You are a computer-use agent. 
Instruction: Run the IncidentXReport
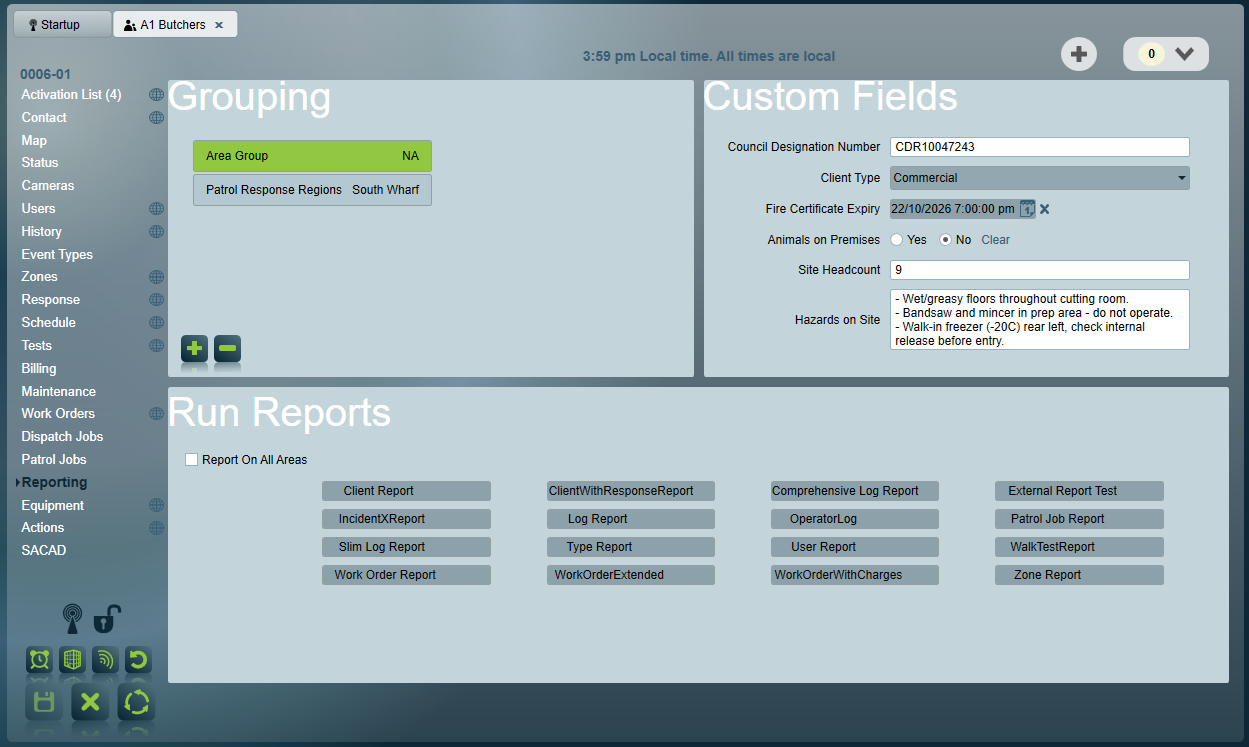pyautogui.click(x=406, y=519)
